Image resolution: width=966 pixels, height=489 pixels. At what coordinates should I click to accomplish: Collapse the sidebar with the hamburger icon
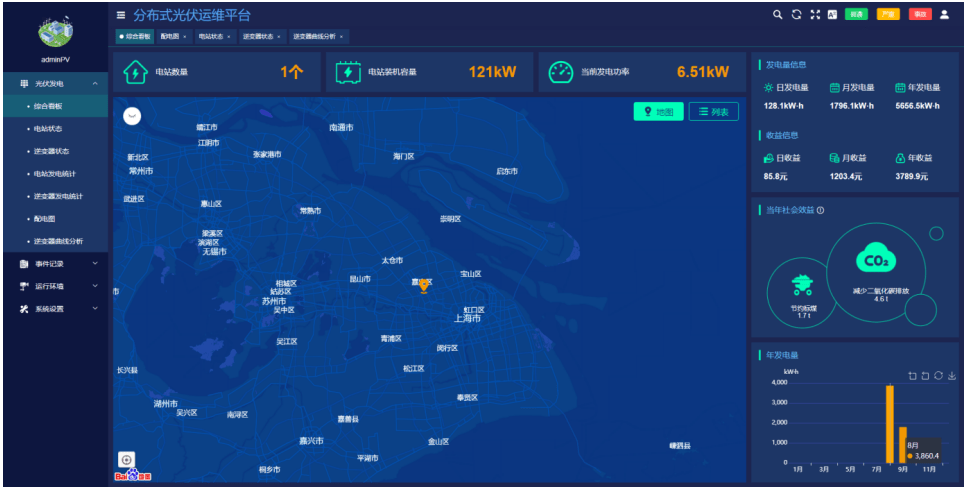coord(121,15)
